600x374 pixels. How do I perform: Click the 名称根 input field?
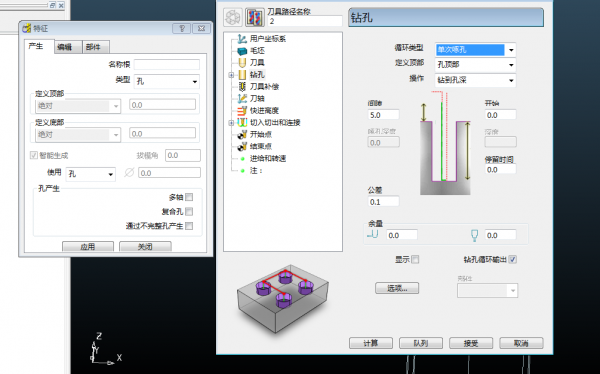166,64
